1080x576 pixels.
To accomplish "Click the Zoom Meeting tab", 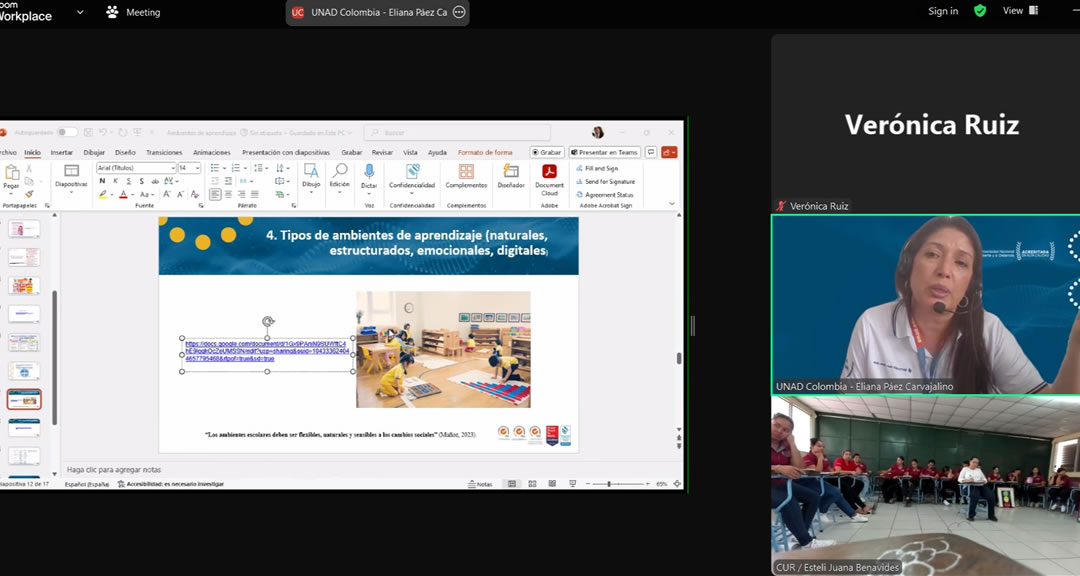I will (x=133, y=12).
